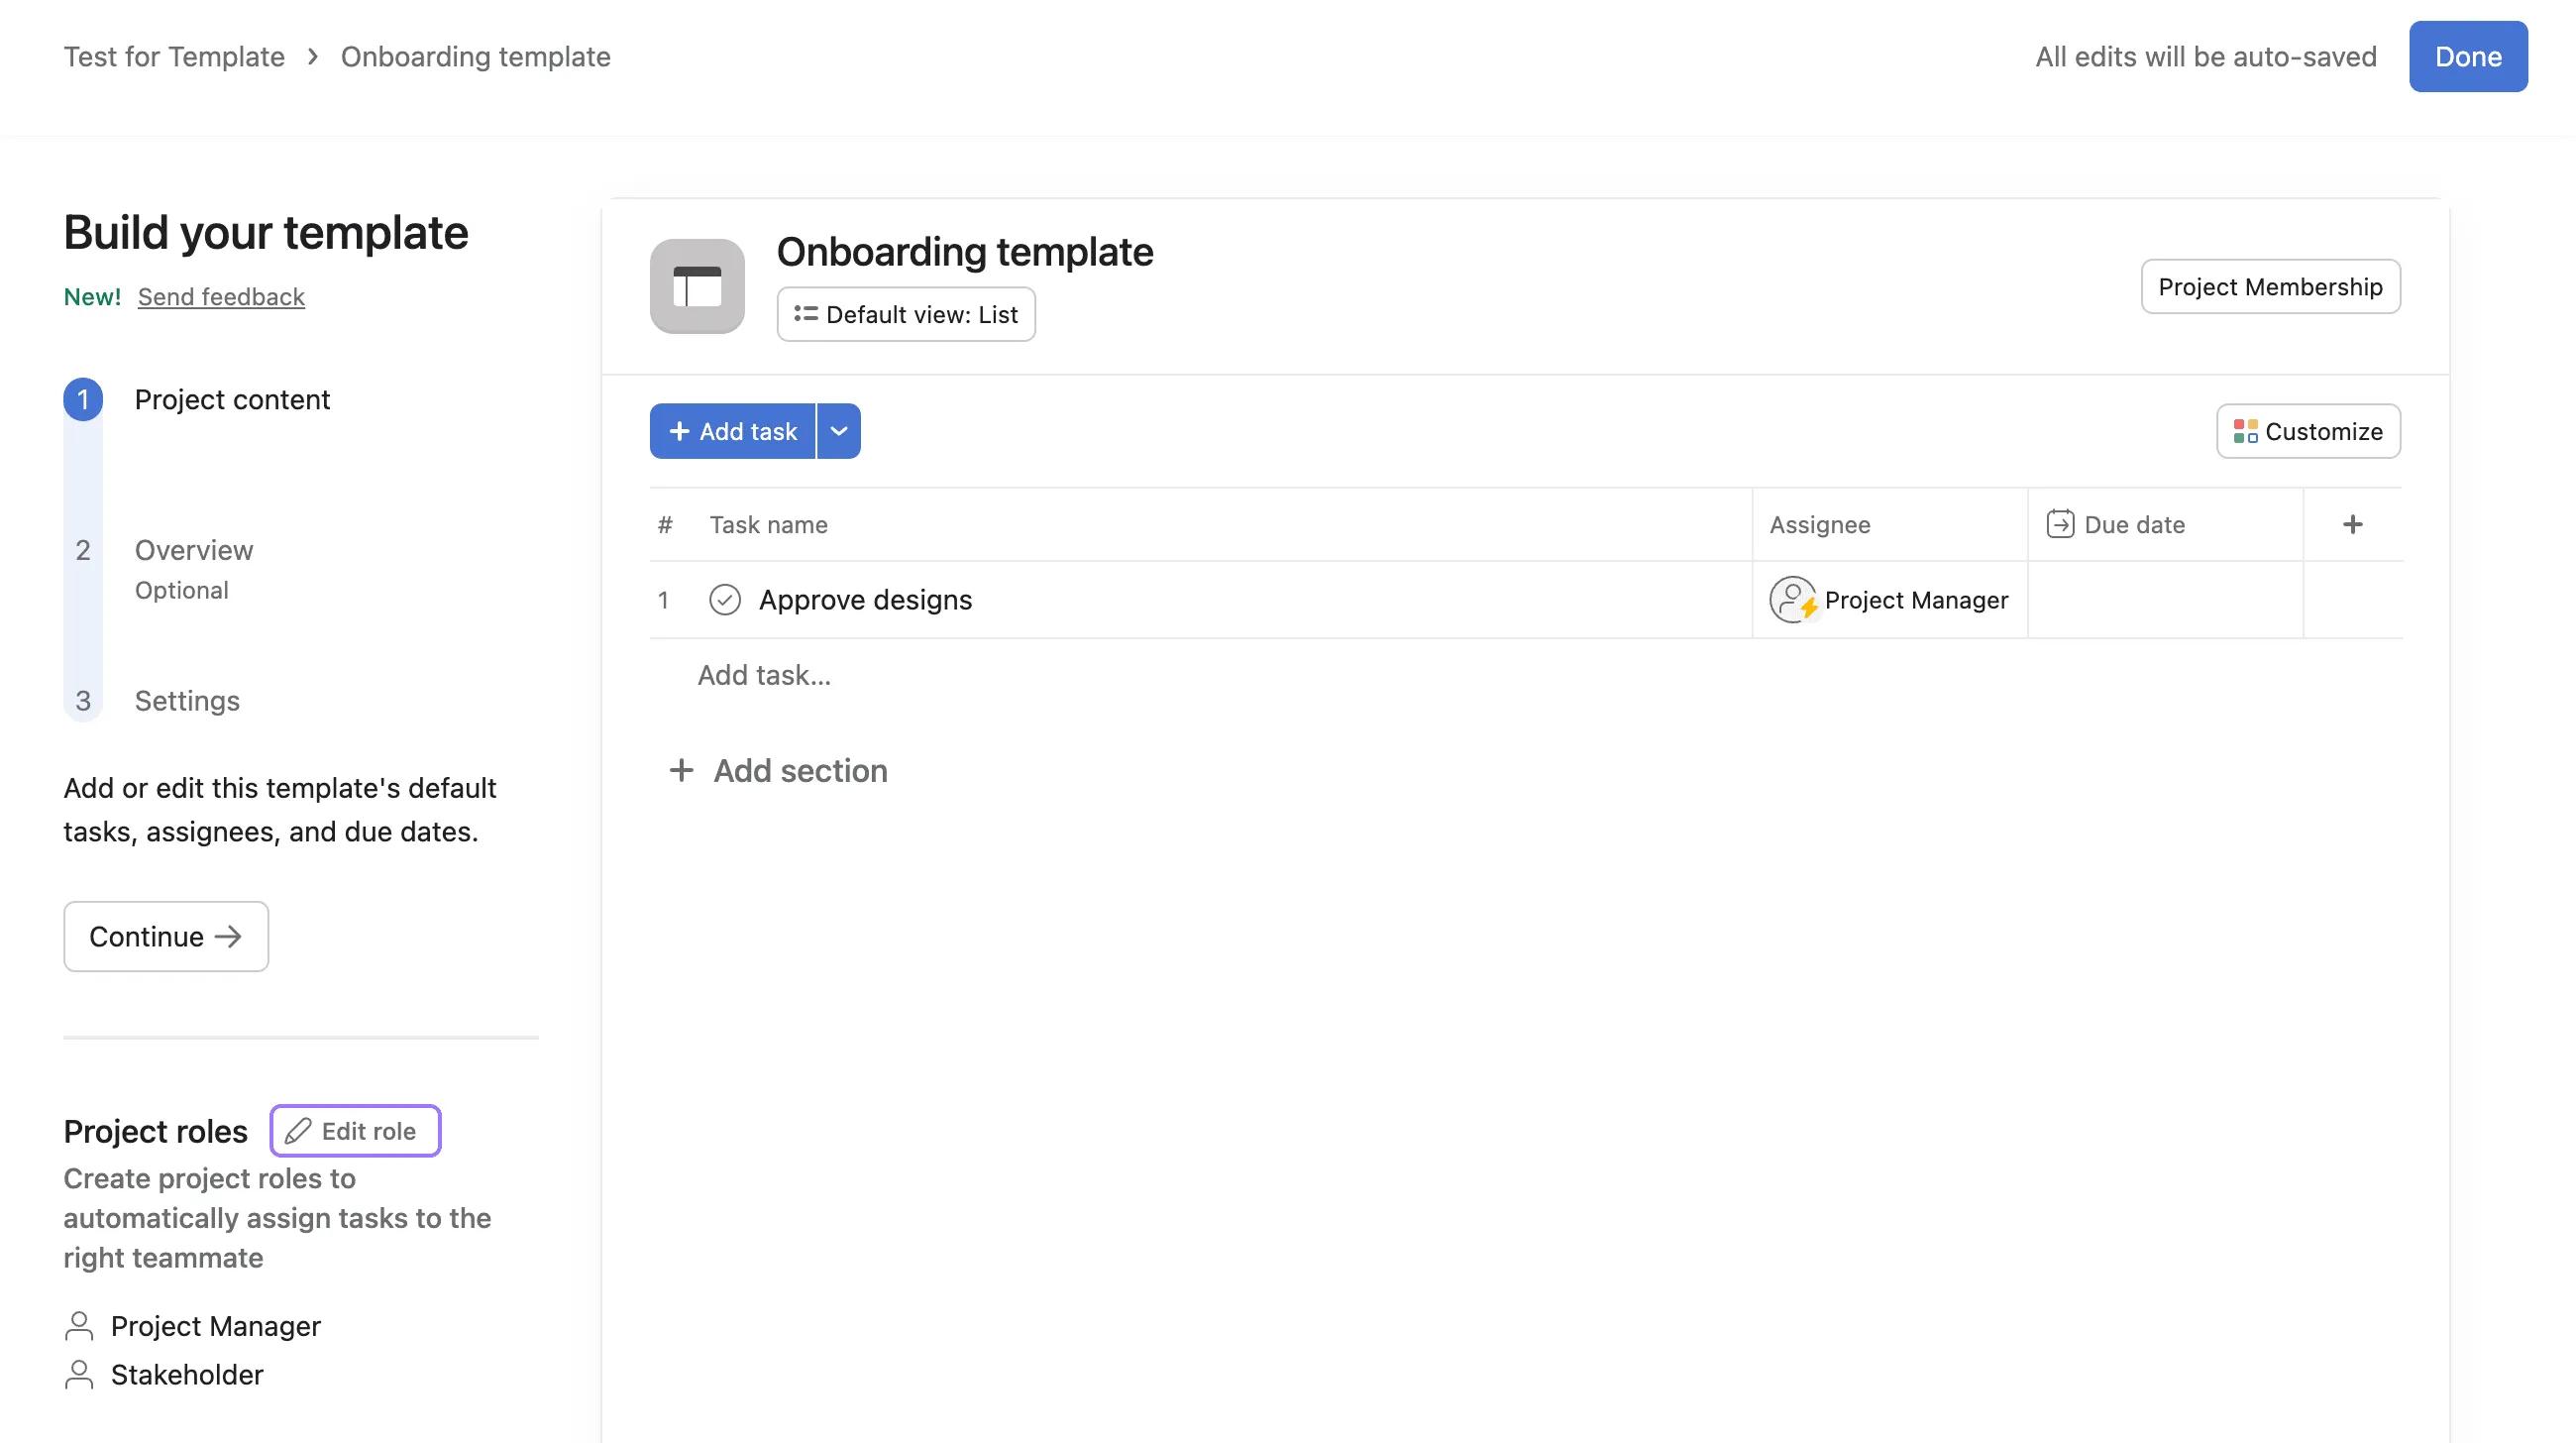2576x1443 pixels.
Task: Click the Onboarding template project icon
Action: pos(697,286)
